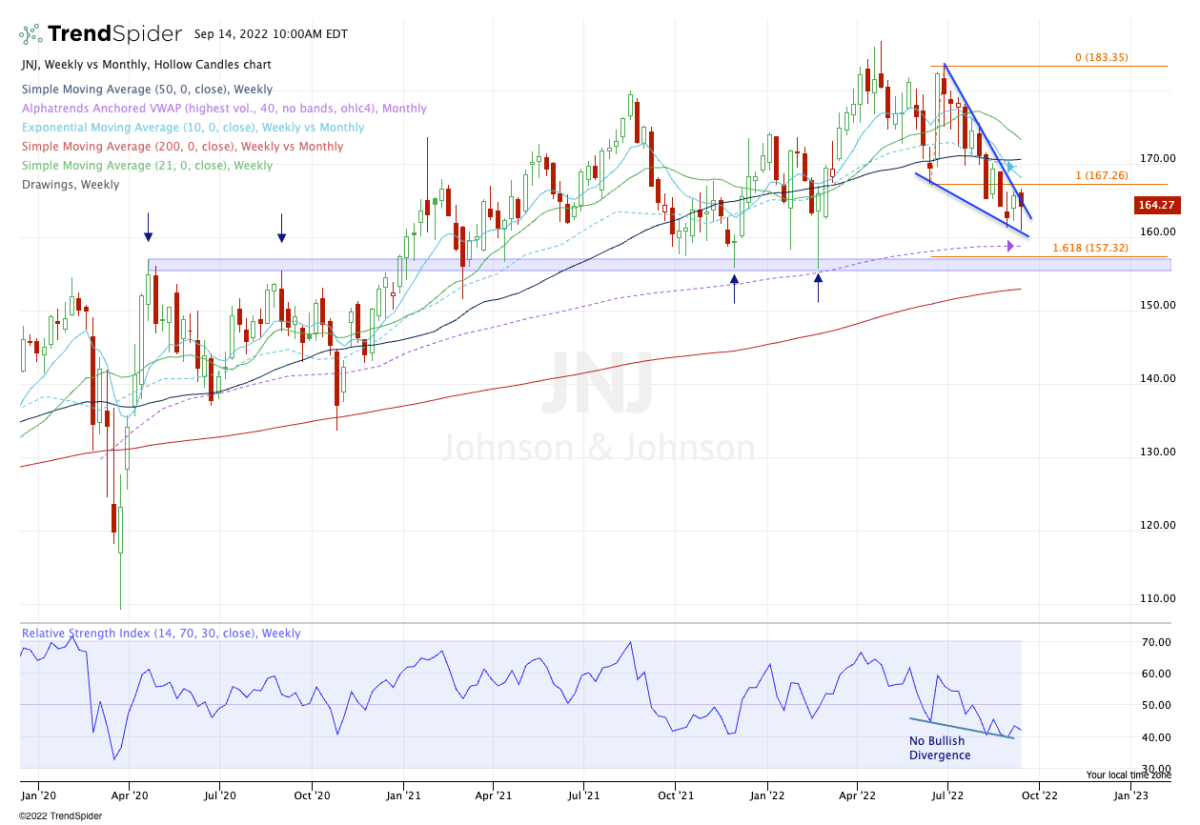Click the Jul '21 label on the time axis
1200x825 pixels.
click(583, 797)
